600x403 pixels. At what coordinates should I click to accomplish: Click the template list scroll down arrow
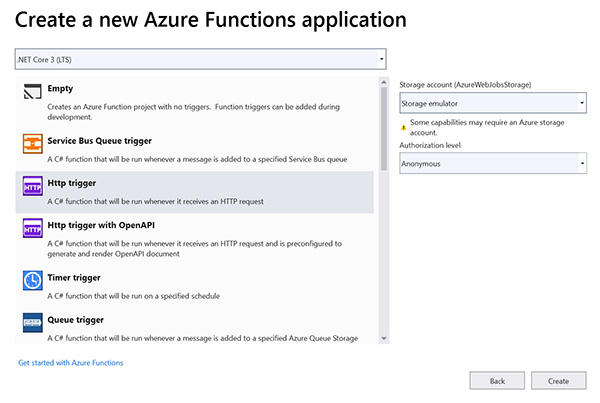pos(384,339)
